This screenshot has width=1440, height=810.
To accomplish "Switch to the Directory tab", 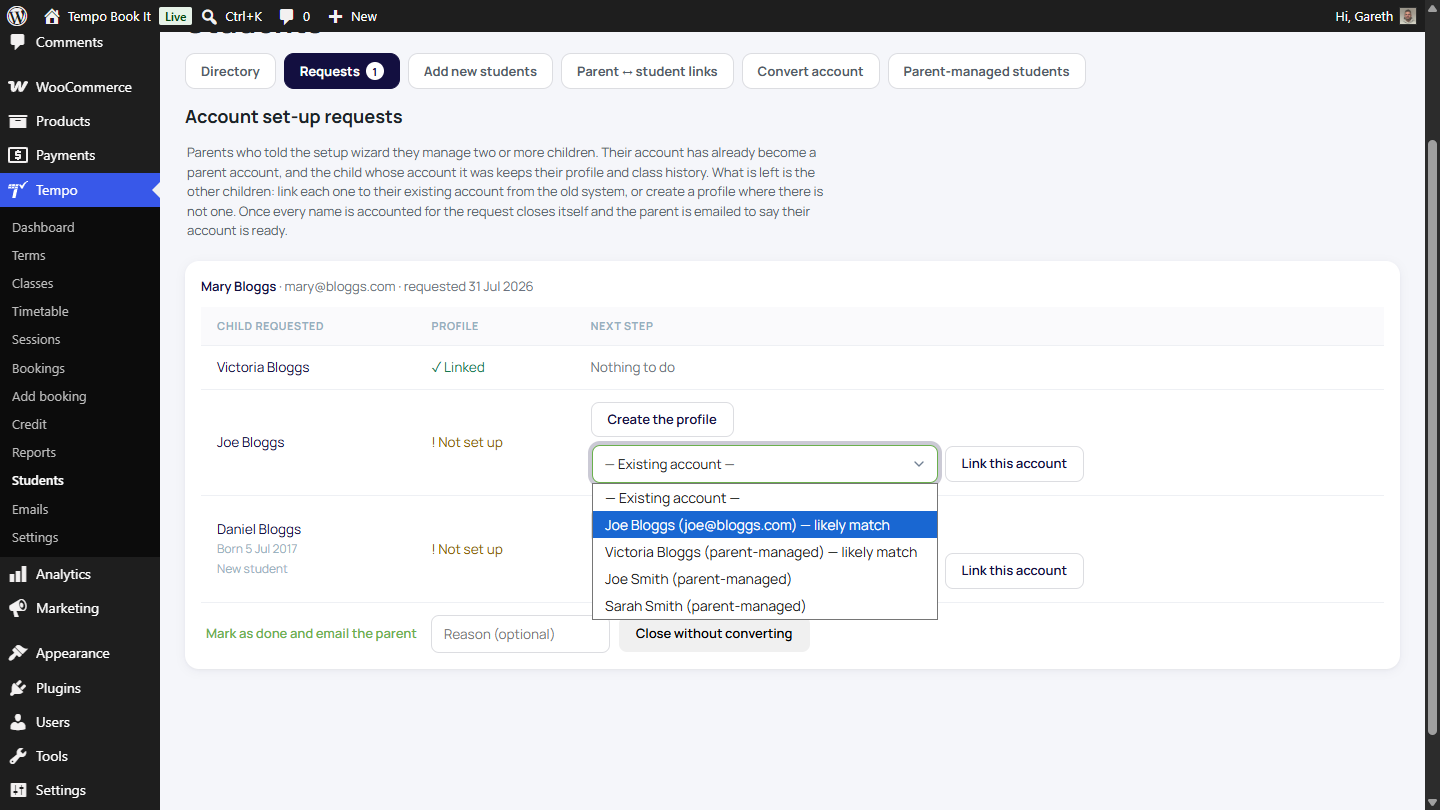I will tap(230, 71).
